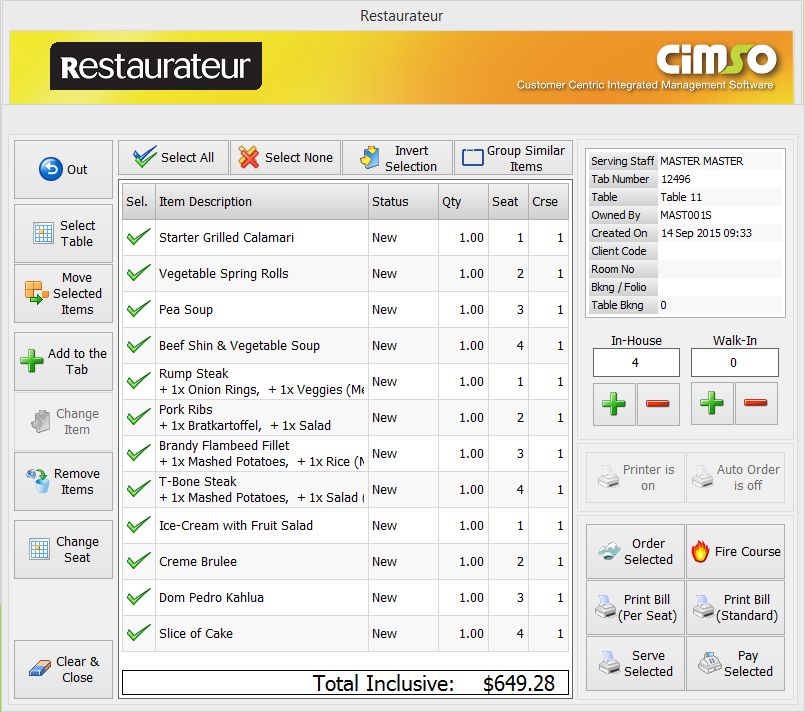The height and width of the screenshot is (712, 805).
Task: Select the Slice of Cake item text
Action: 196,633
